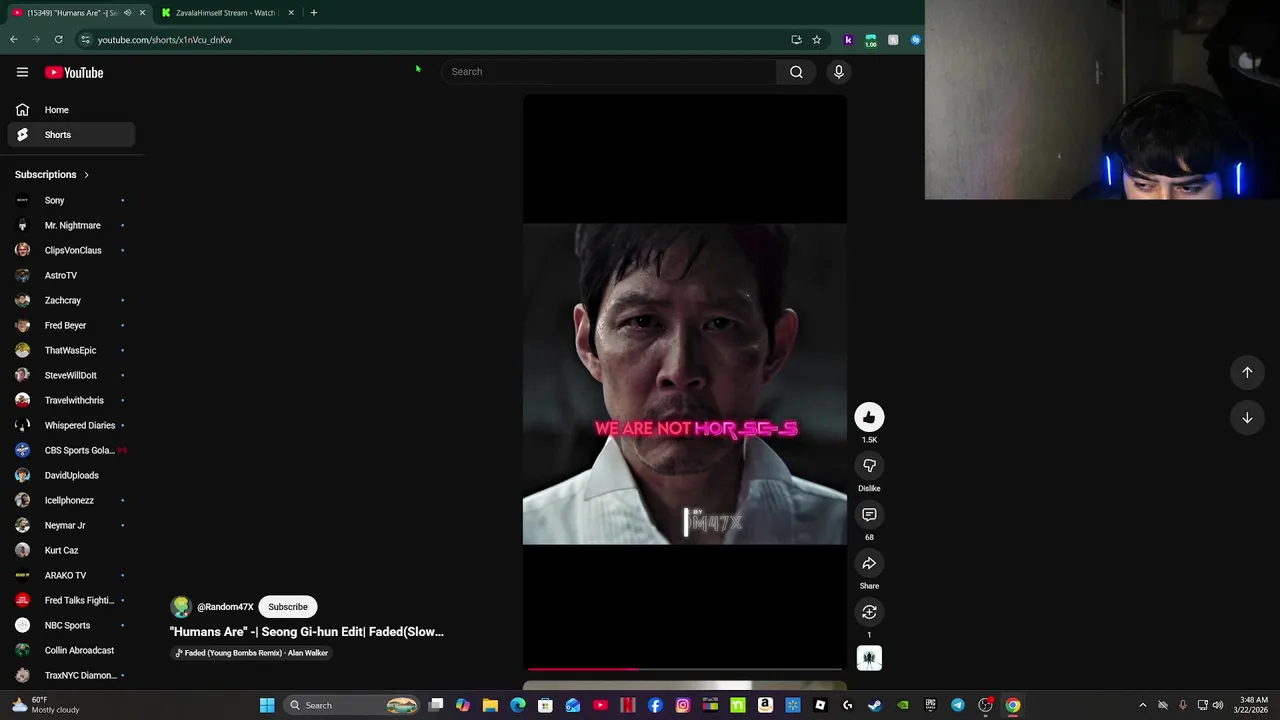Bookmark this page with star icon
This screenshot has width=1280, height=720.
pos(816,40)
